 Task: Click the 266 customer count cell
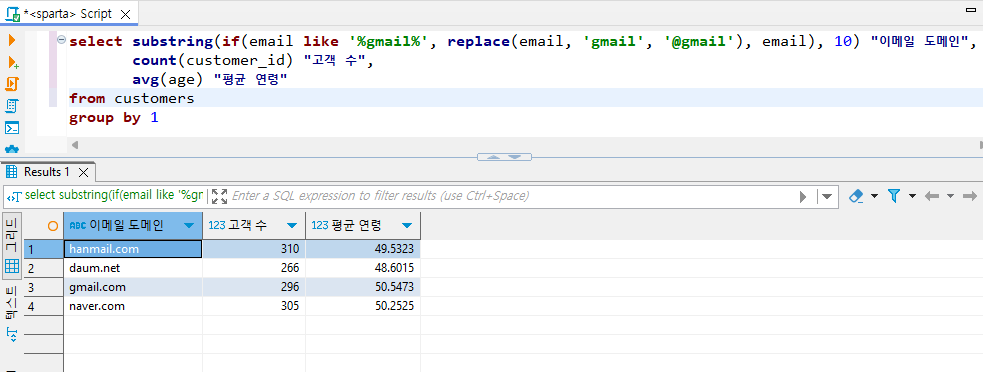(254, 268)
